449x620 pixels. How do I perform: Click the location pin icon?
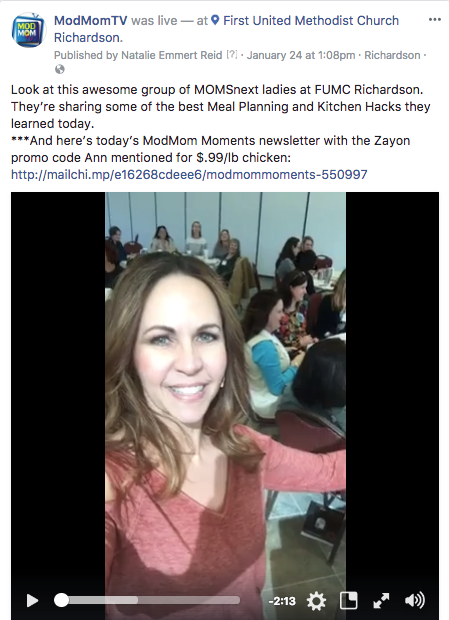click(x=215, y=20)
